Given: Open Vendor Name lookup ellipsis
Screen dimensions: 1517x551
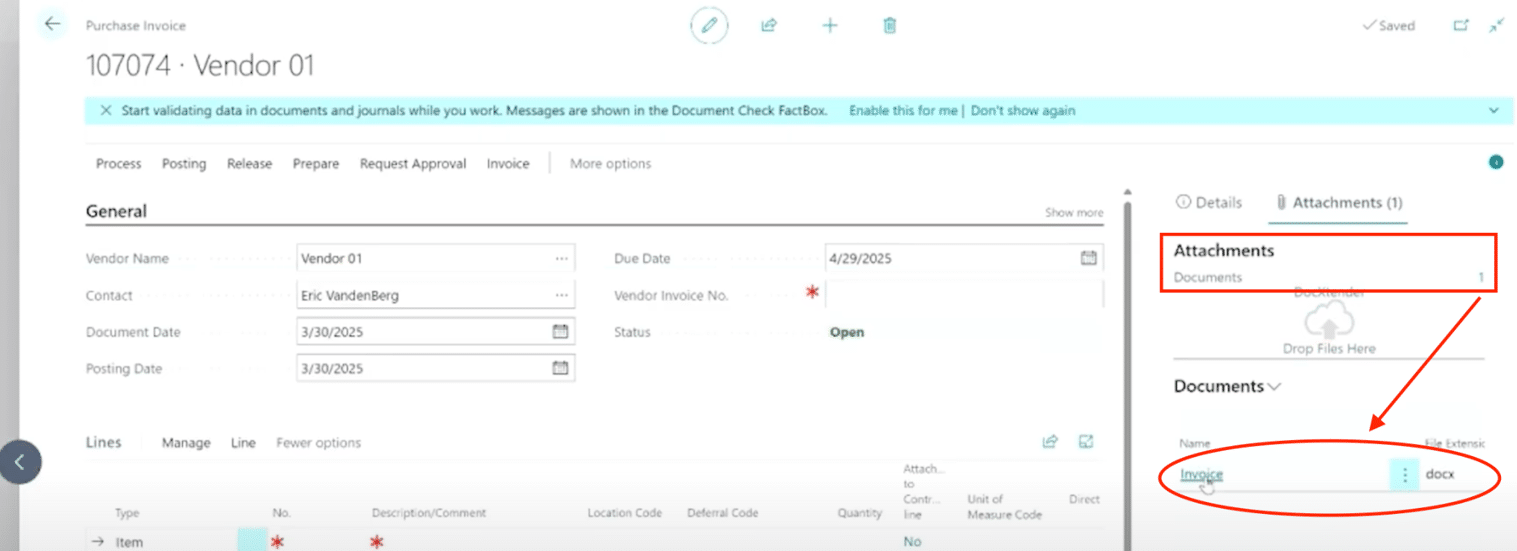Looking at the screenshot, I should tap(562, 258).
